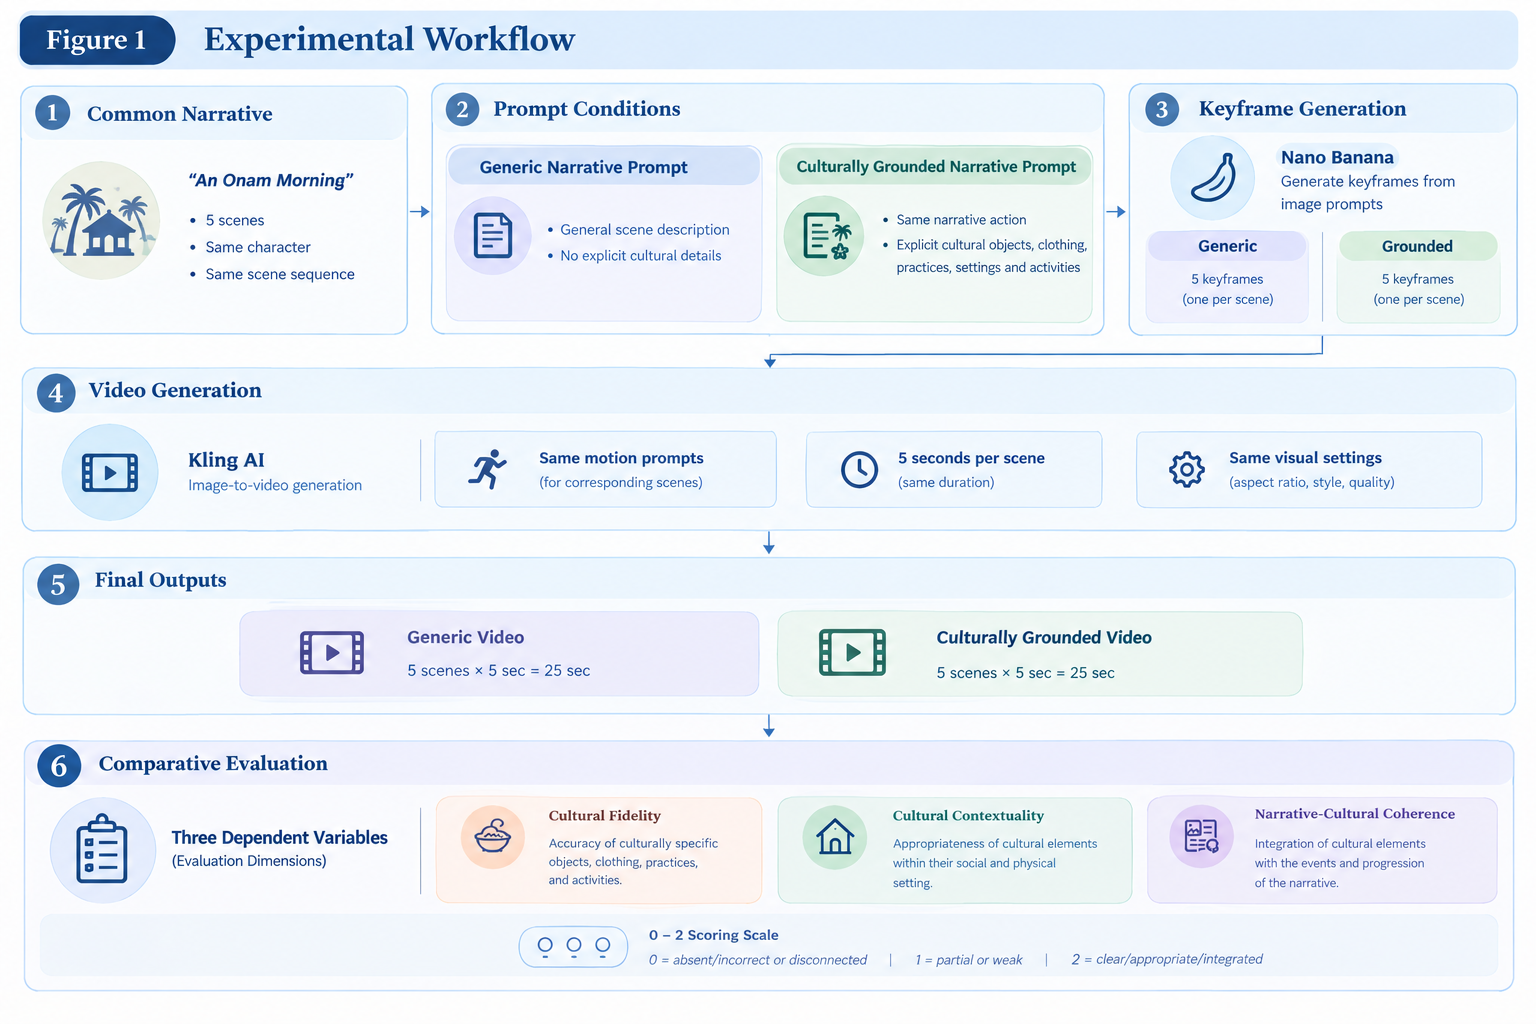Click the Keyframe Generation heading
Image resolution: width=1536 pixels, height=1024 pixels.
pyautogui.click(x=1302, y=109)
